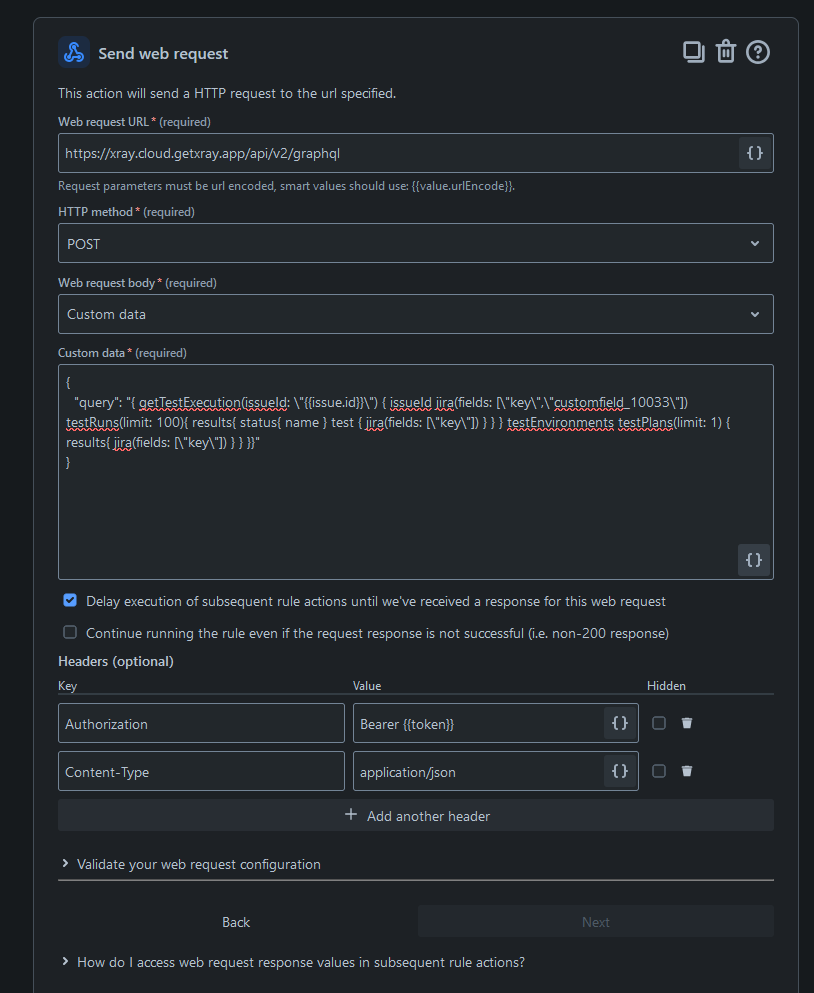814x993 pixels.
Task: Delete the Send web request action
Action: pyautogui.click(x=726, y=52)
